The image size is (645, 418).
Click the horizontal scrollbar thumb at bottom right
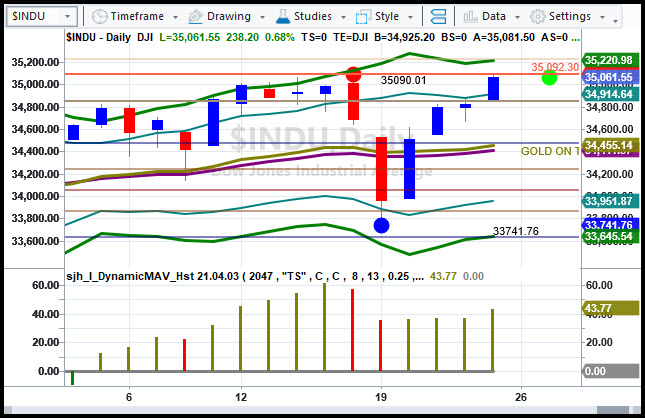613,410
